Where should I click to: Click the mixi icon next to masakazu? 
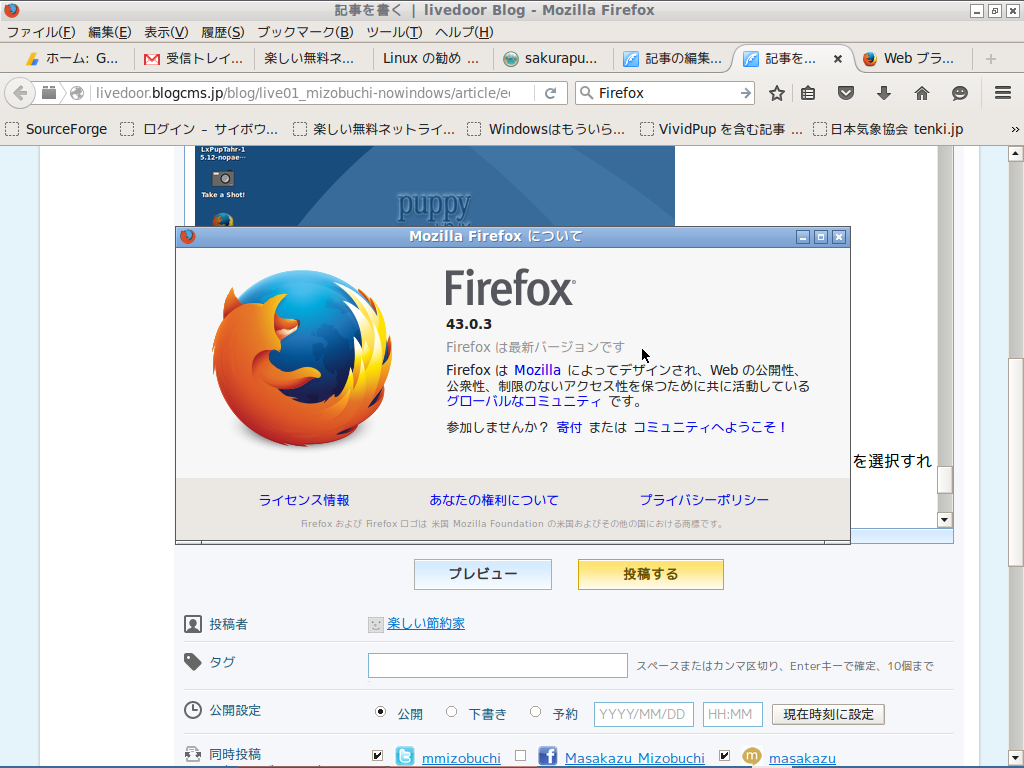(752, 756)
